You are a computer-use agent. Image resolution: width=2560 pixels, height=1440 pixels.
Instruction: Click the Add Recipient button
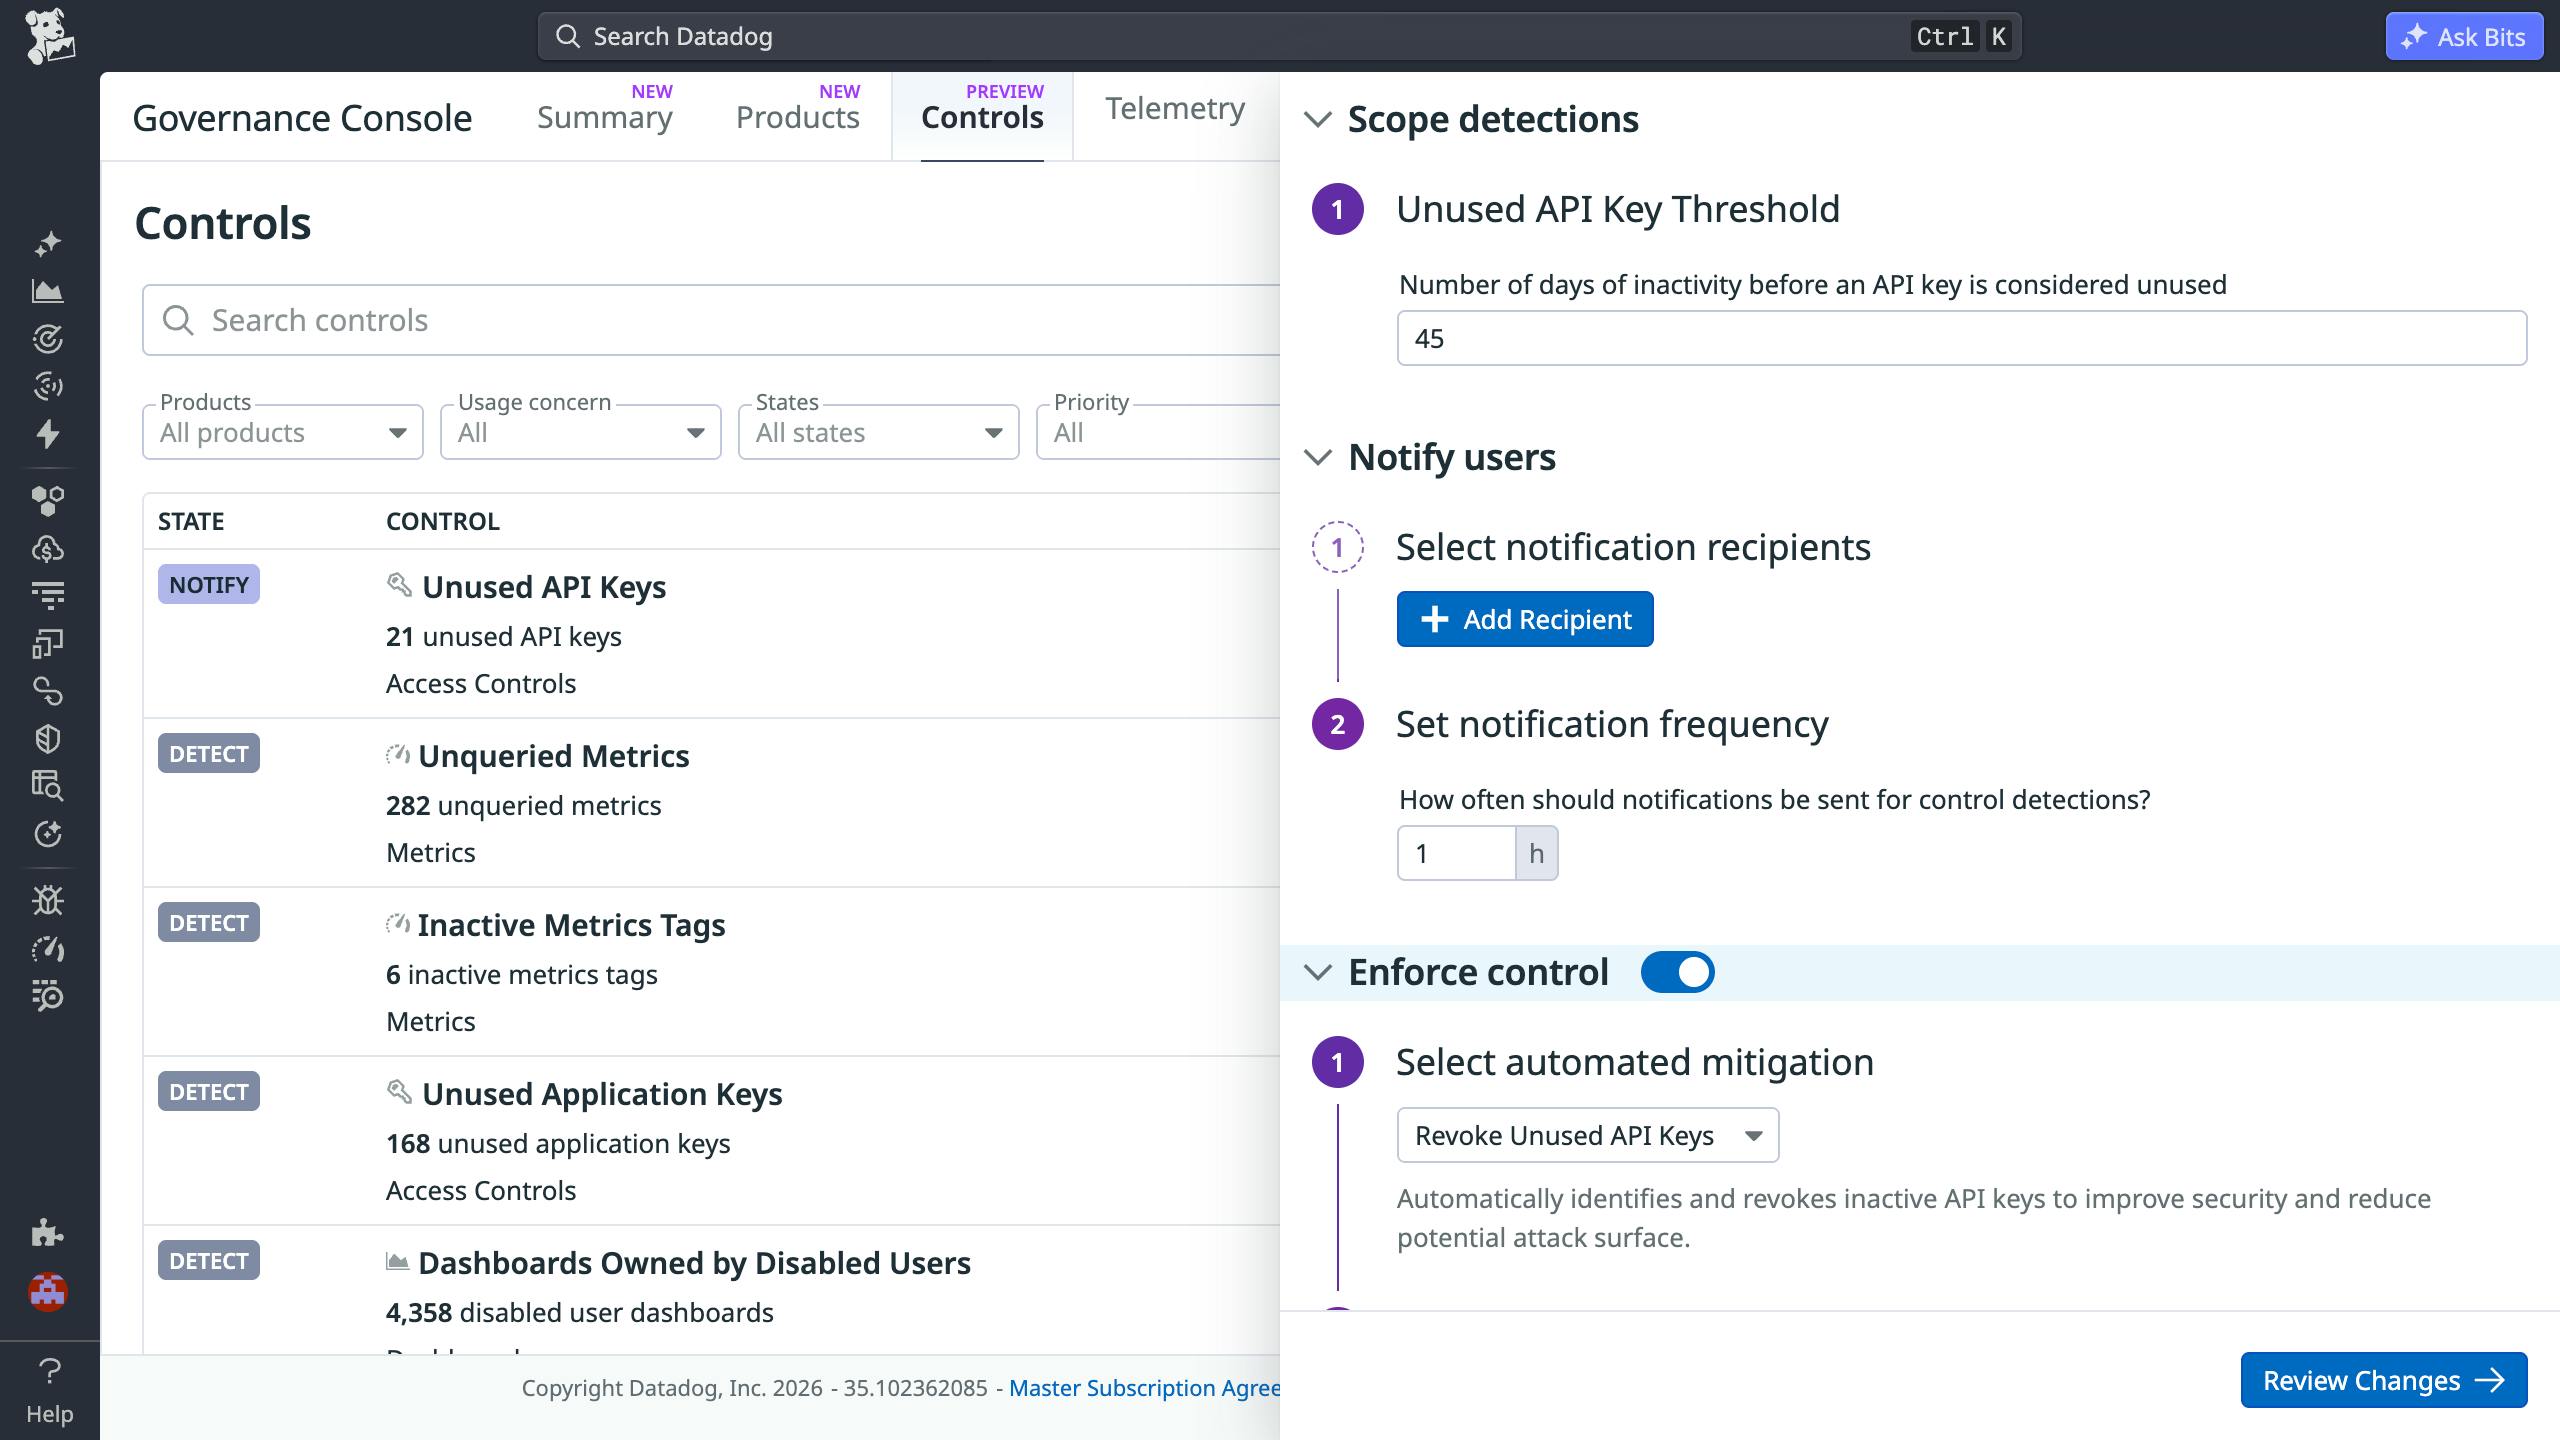1524,619
